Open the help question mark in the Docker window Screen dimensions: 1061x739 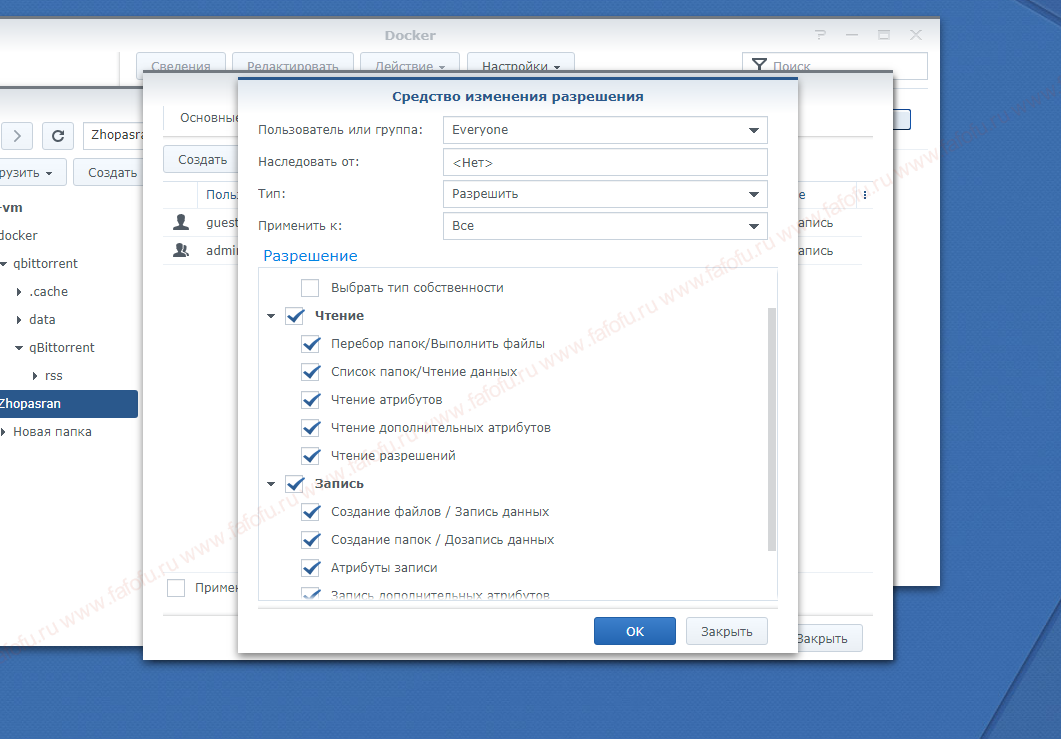(820, 35)
